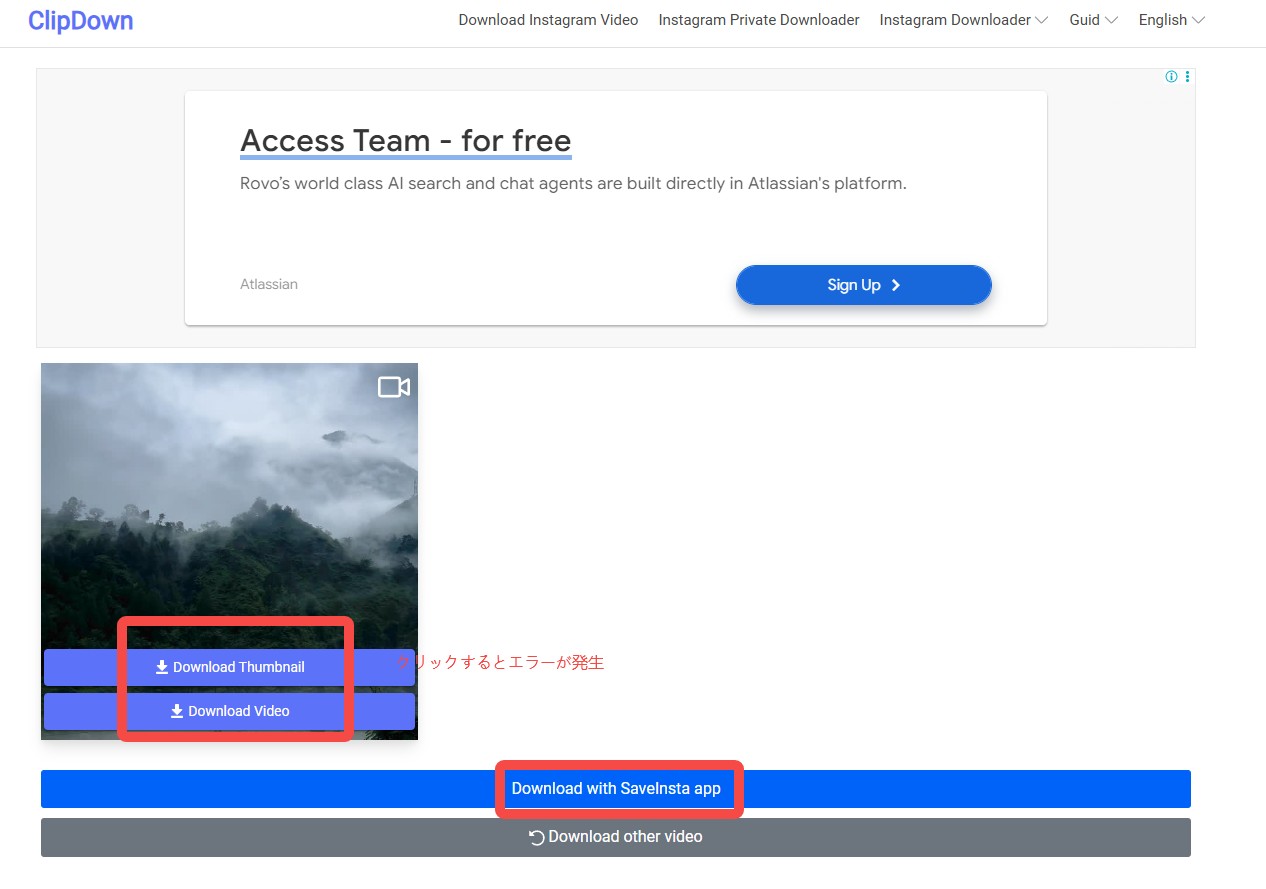Open the ClipDown home logo
This screenshot has height=889, width=1266.
(80, 20)
